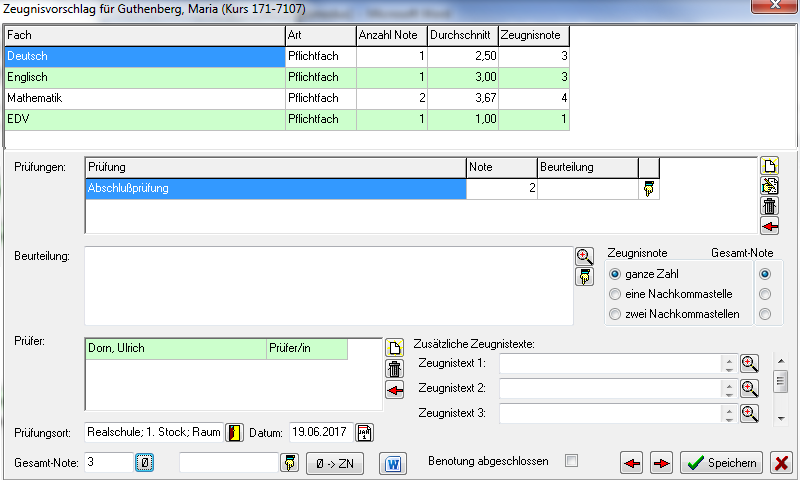The height and width of the screenshot is (480, 800).
Task: Click Durchschnitt value 2,50 for Deutsch
Action: click(x=463, y=57)
